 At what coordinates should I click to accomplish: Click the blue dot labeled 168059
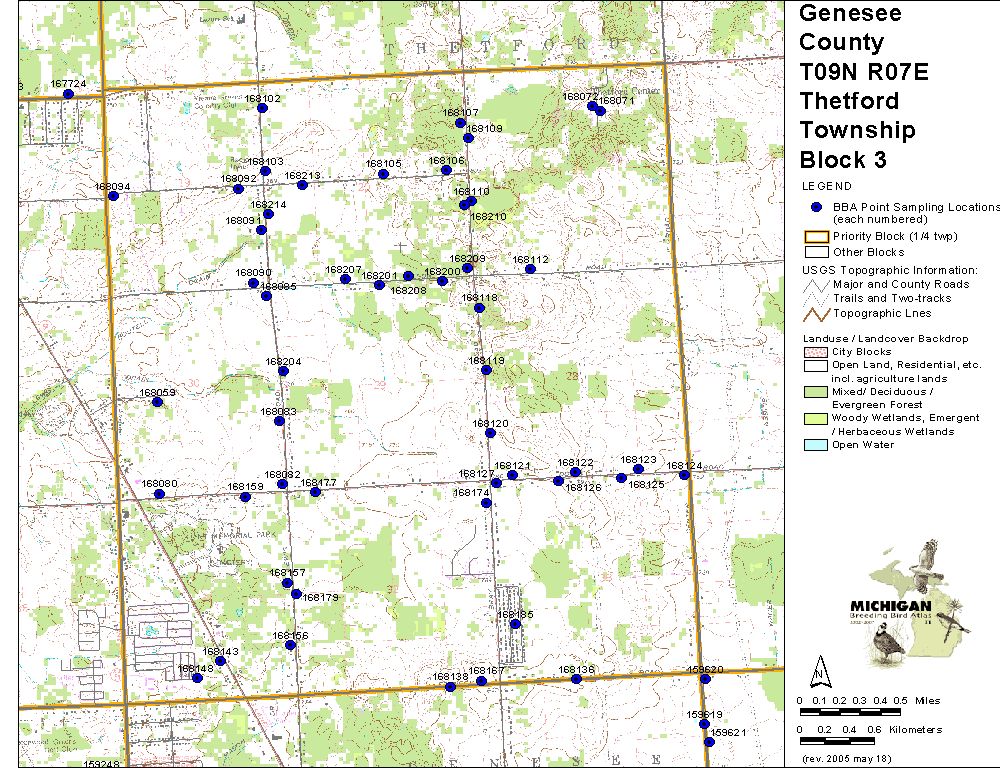pyautogui.click(x=157, y=402)
